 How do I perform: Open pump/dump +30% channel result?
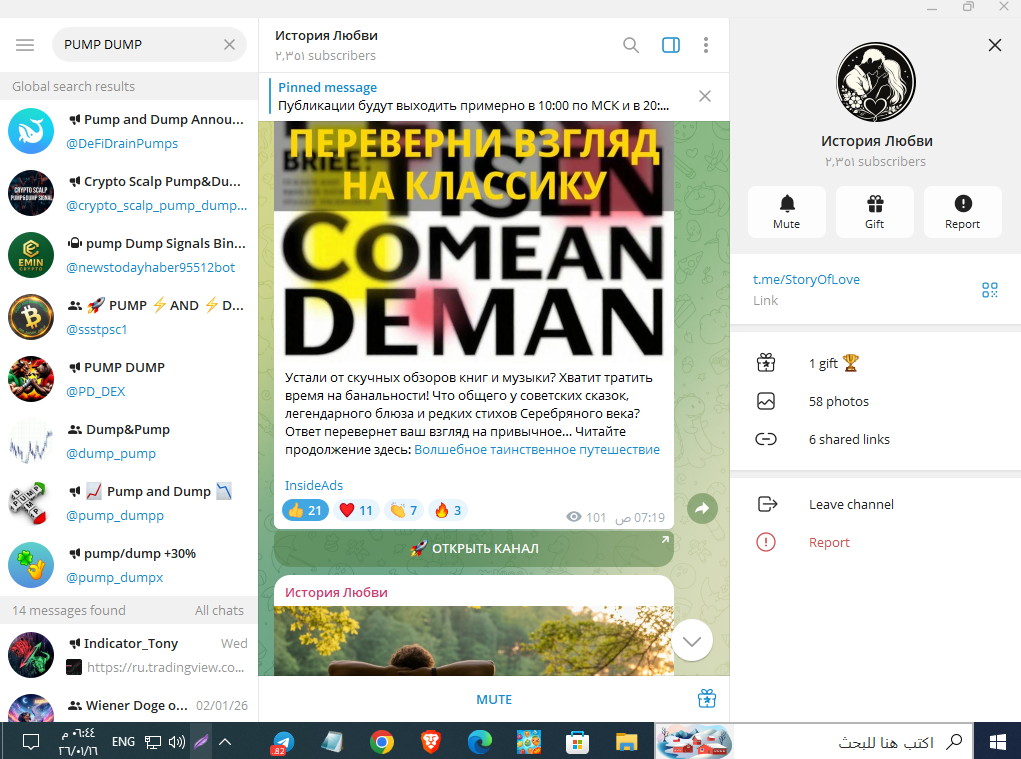[129, 565]
